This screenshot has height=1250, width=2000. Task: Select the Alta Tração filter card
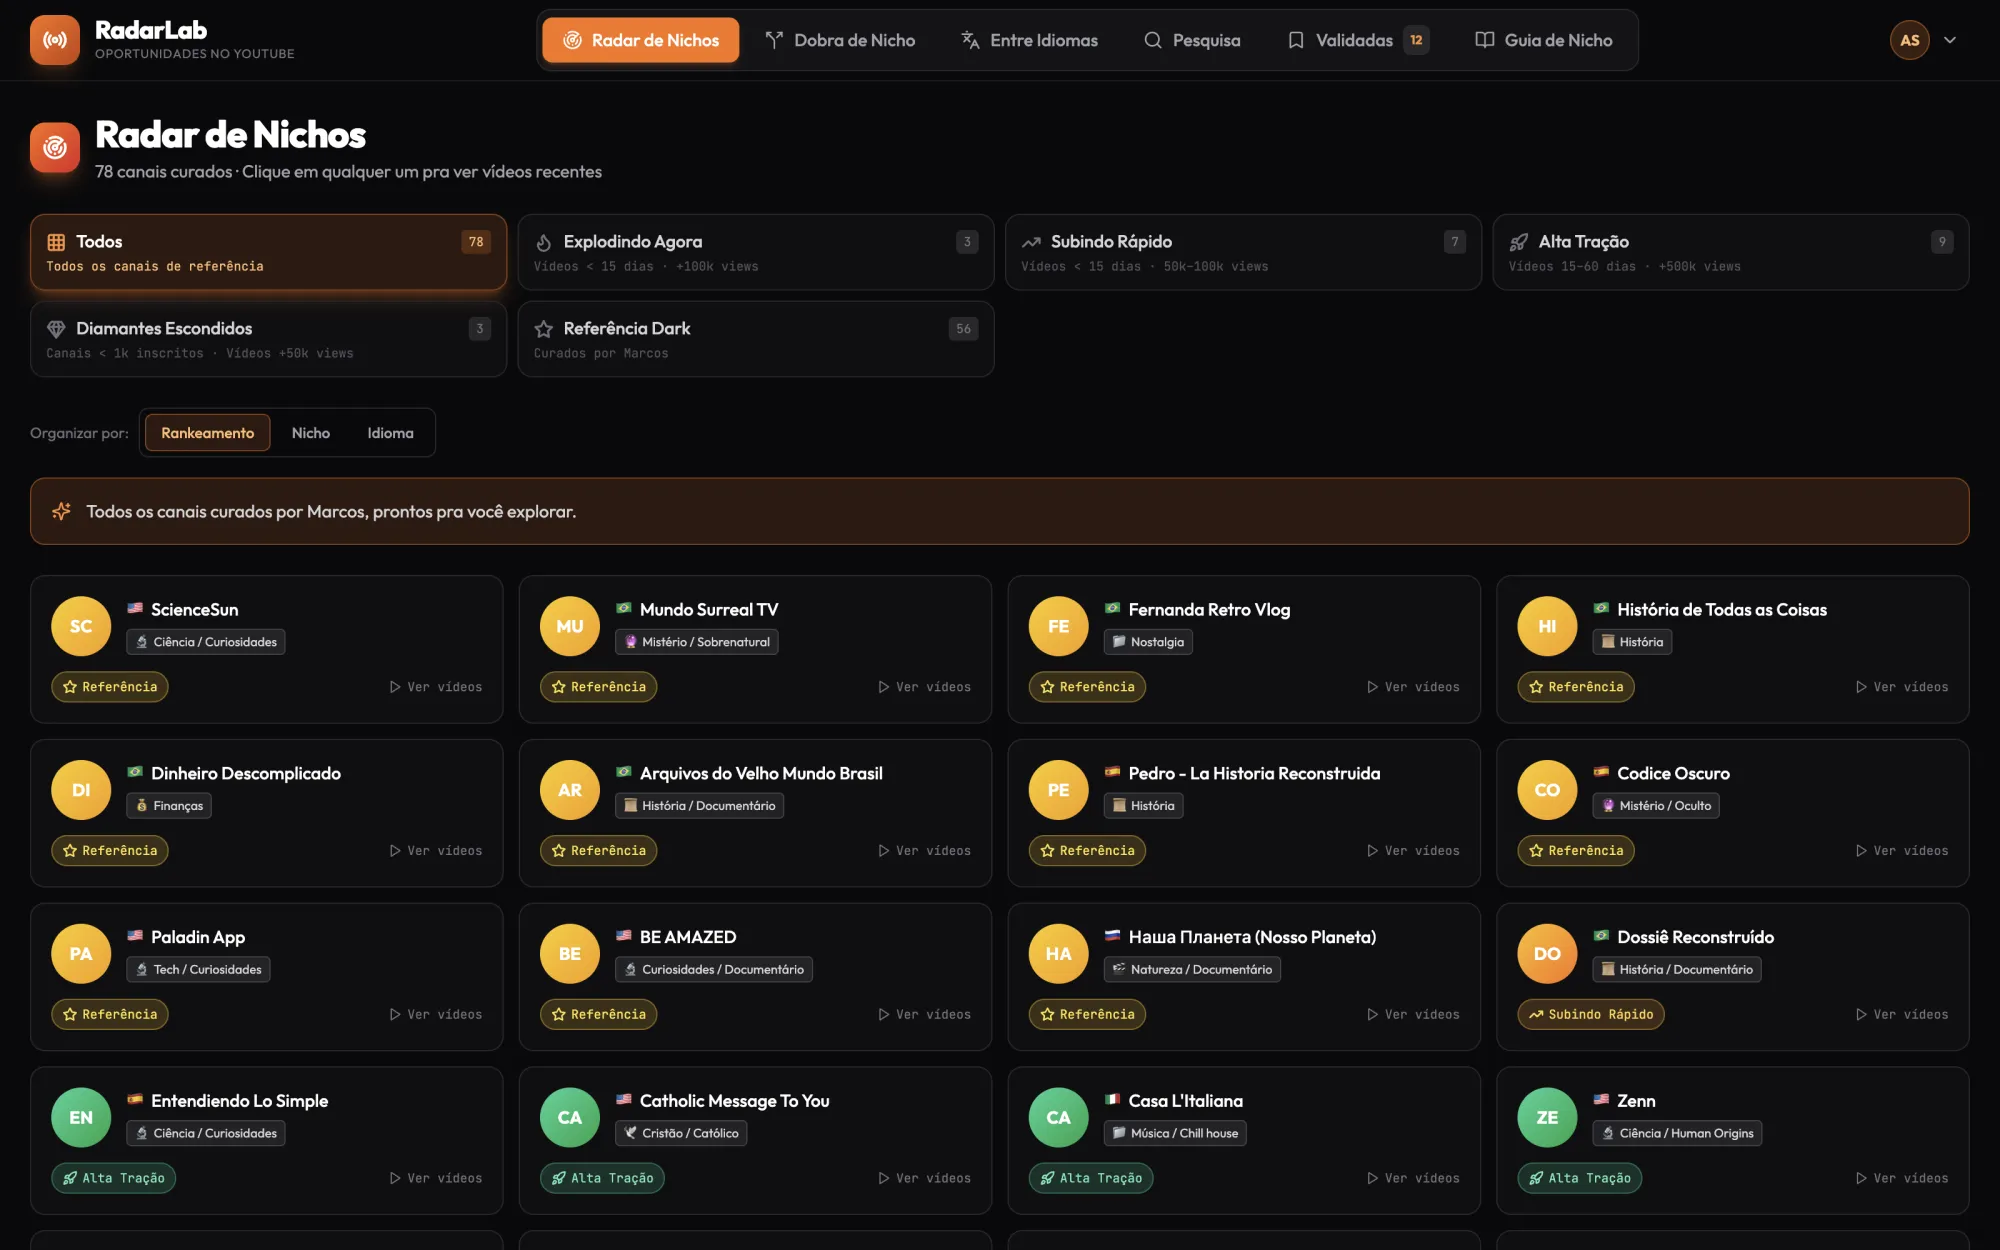pos(1731,252)
